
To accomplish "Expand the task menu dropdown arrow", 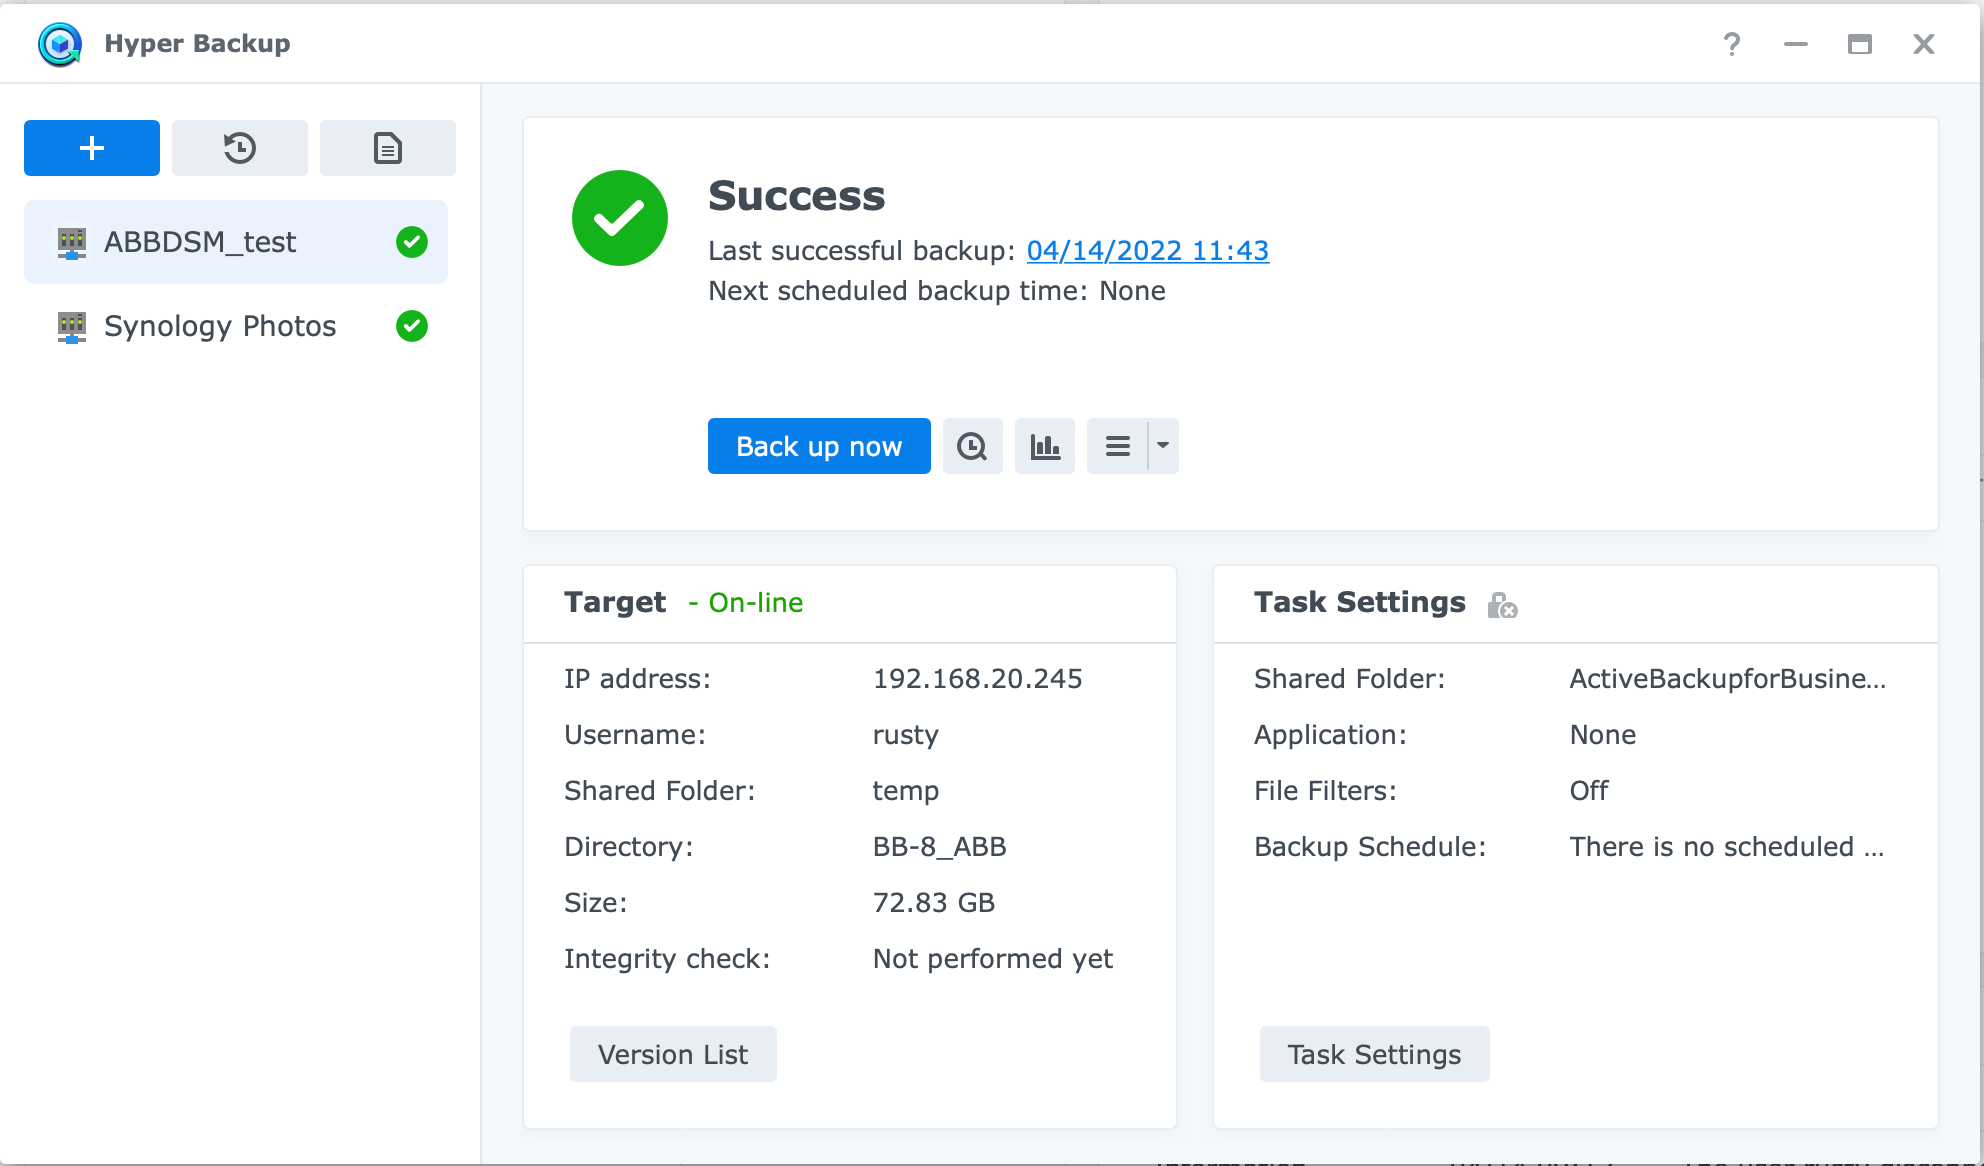I will point(1163,446).
